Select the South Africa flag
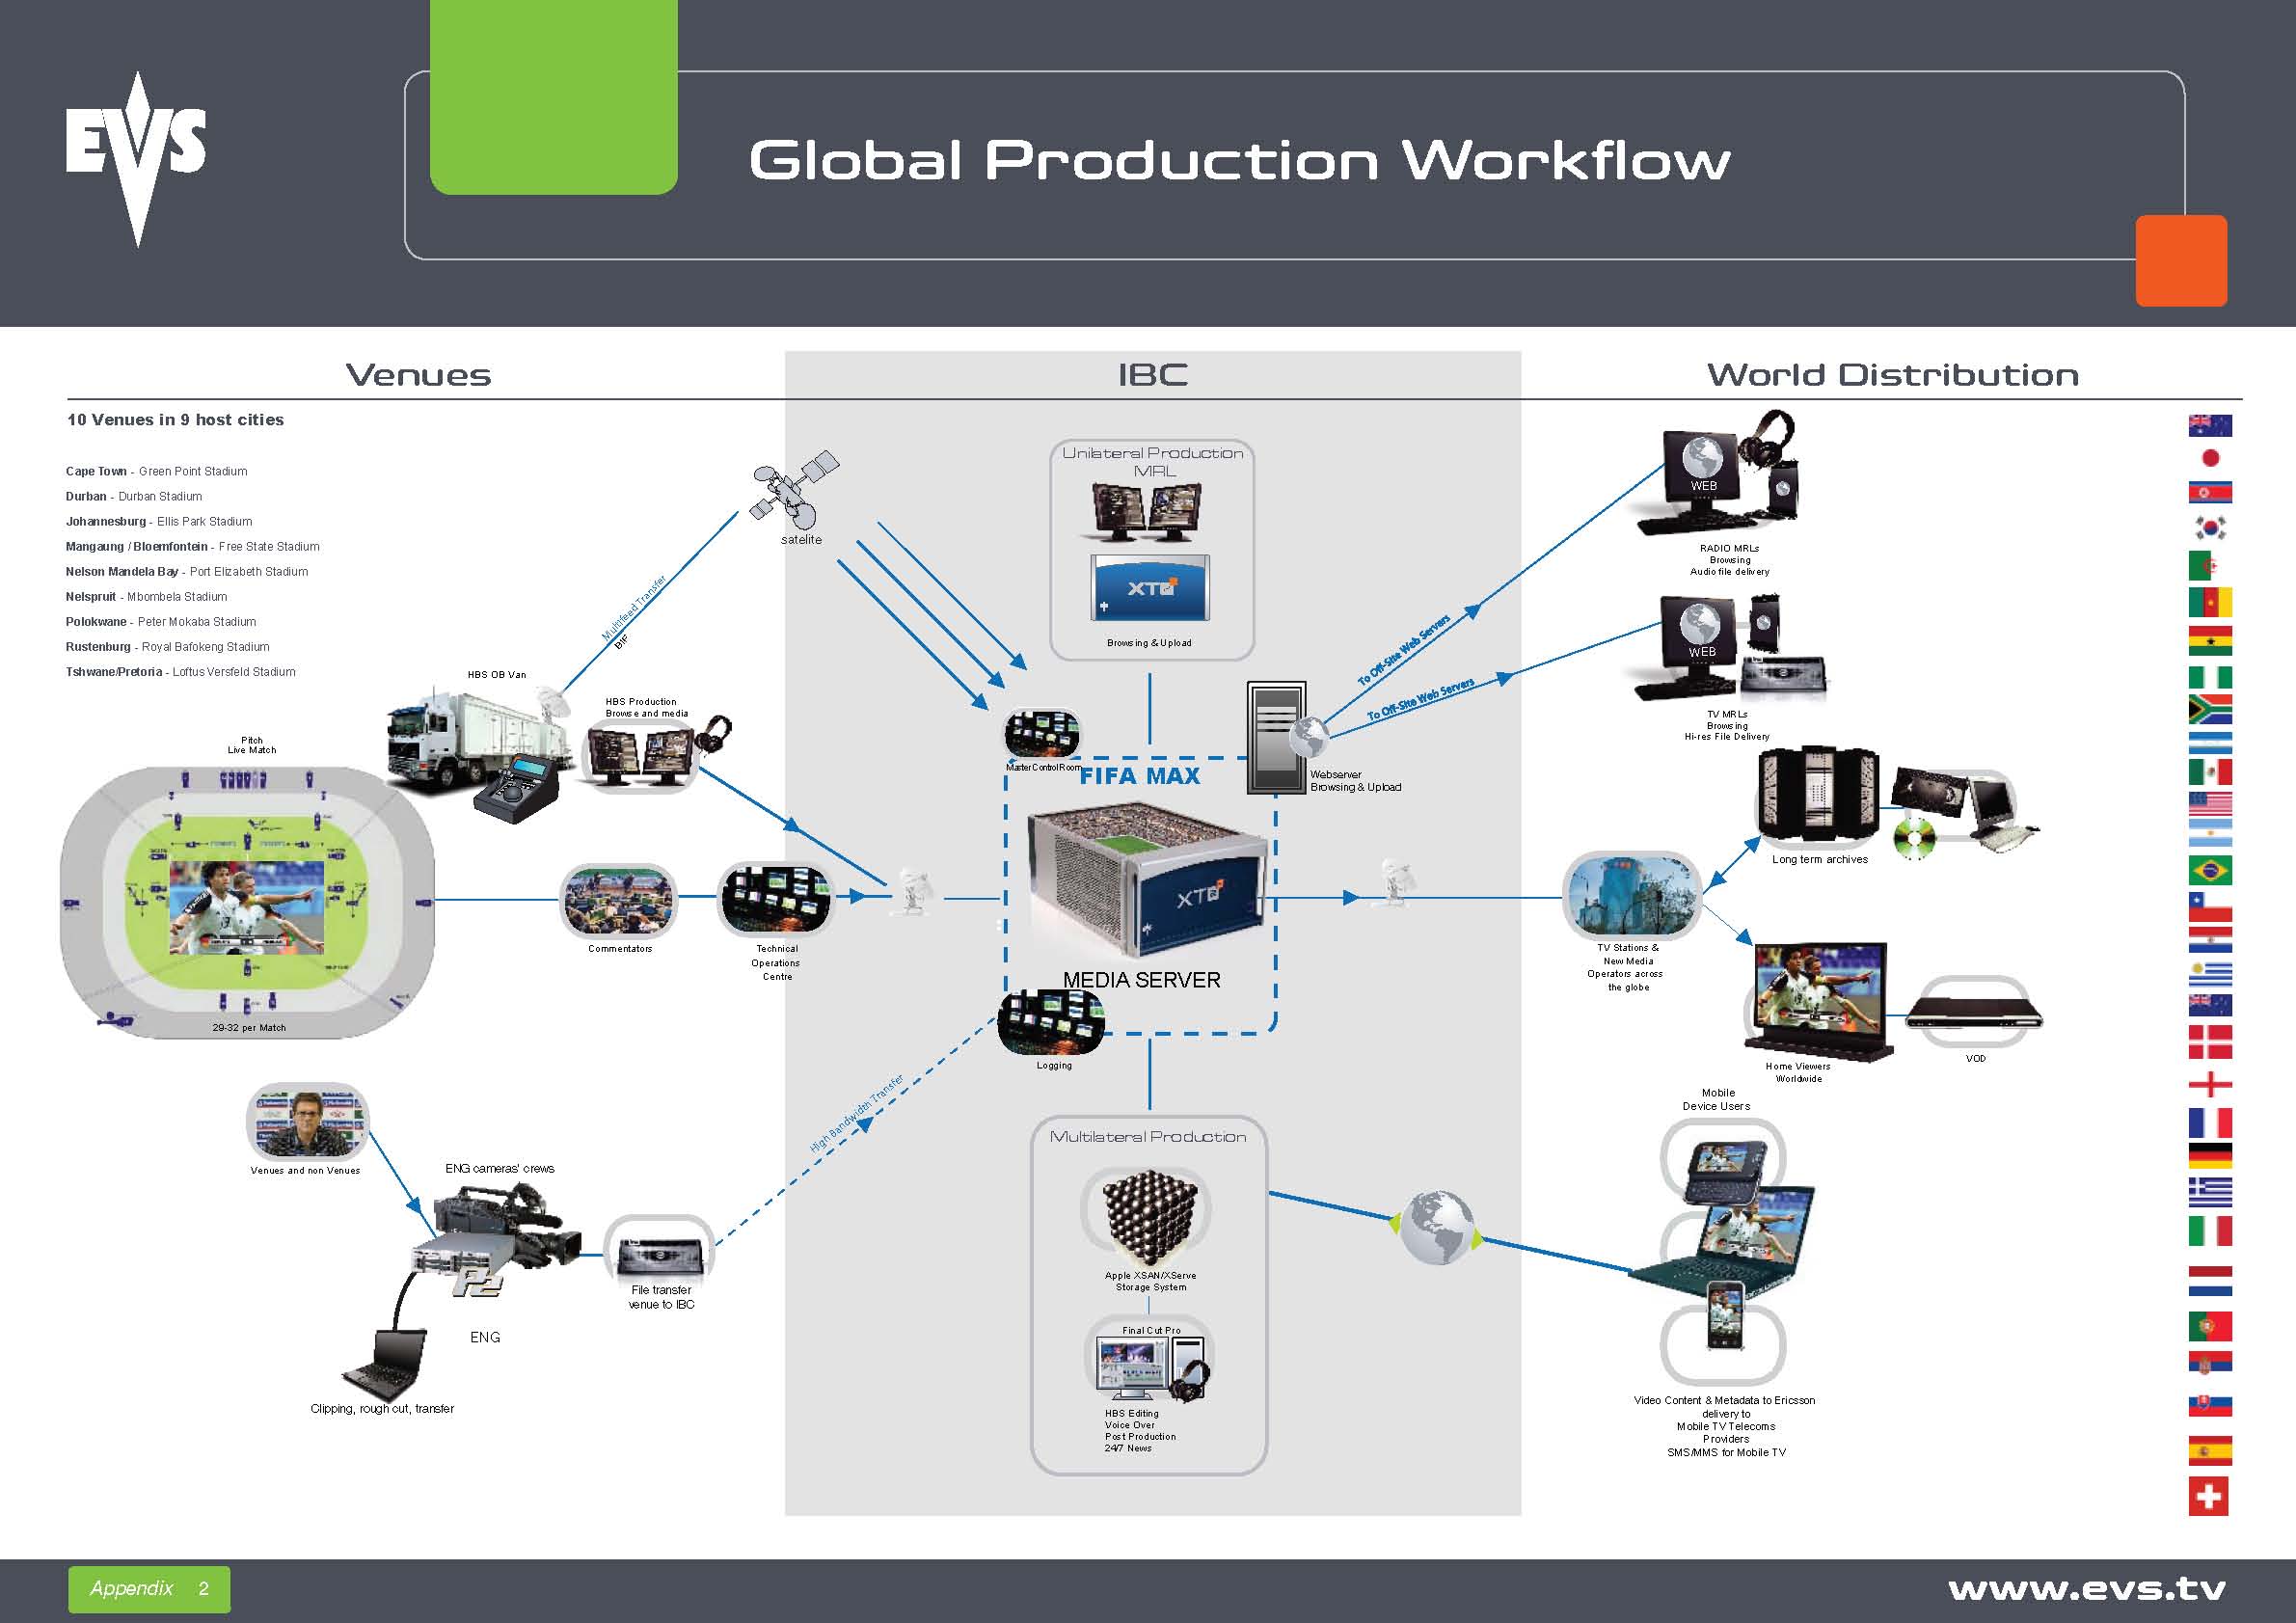The height and width of the screenshot is (1623, 2296). 2210,709
